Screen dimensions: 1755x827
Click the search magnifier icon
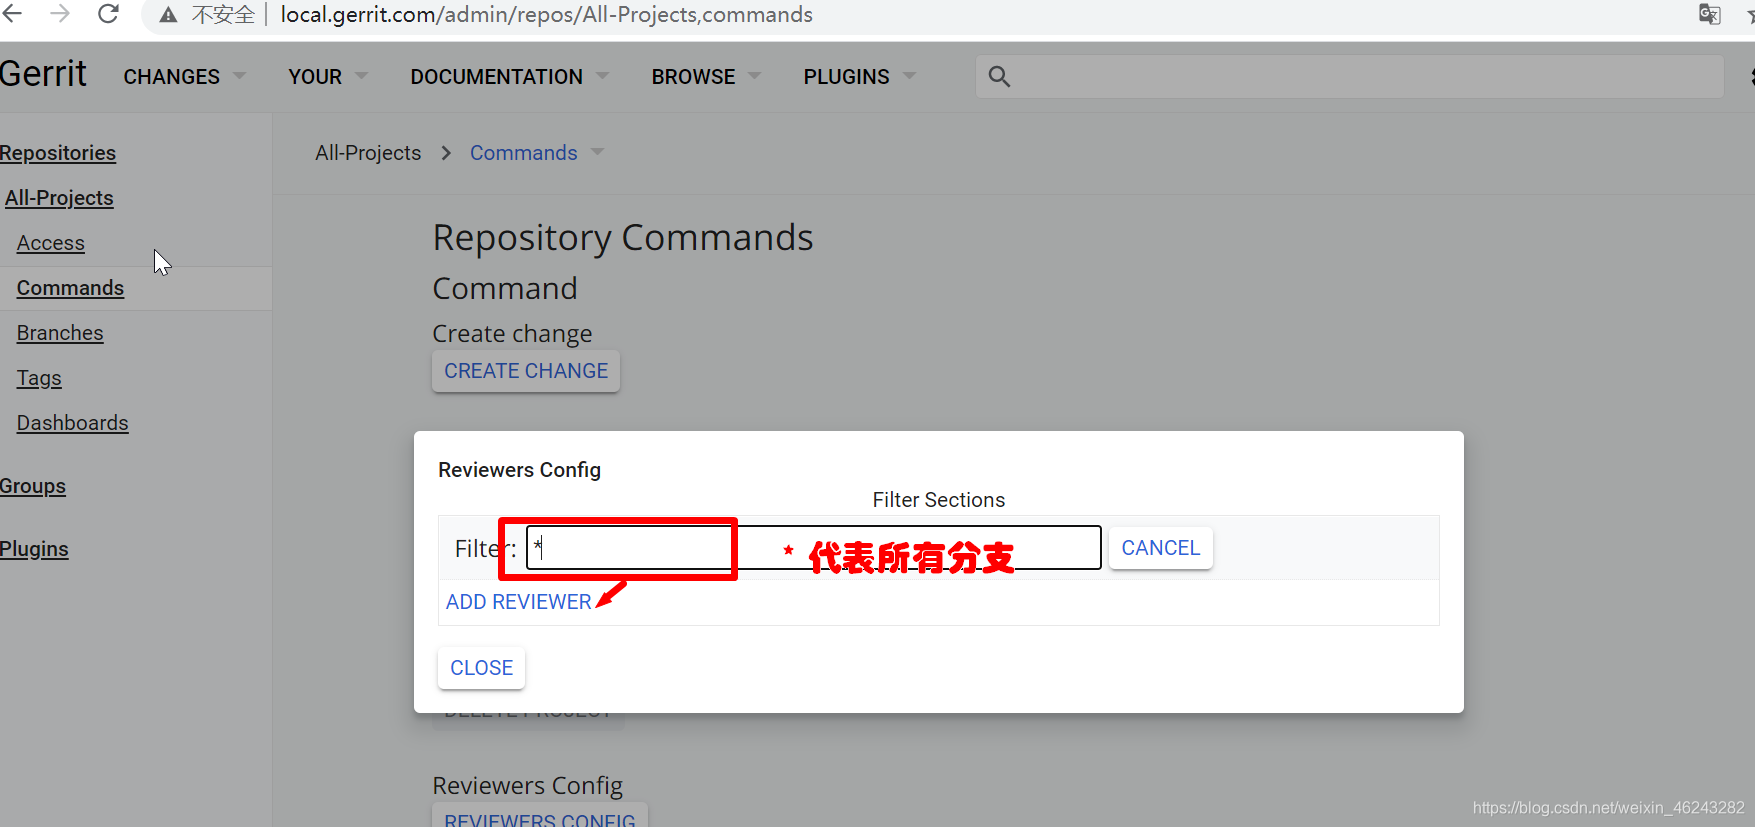pyautogui.click(x=999, y=76)
